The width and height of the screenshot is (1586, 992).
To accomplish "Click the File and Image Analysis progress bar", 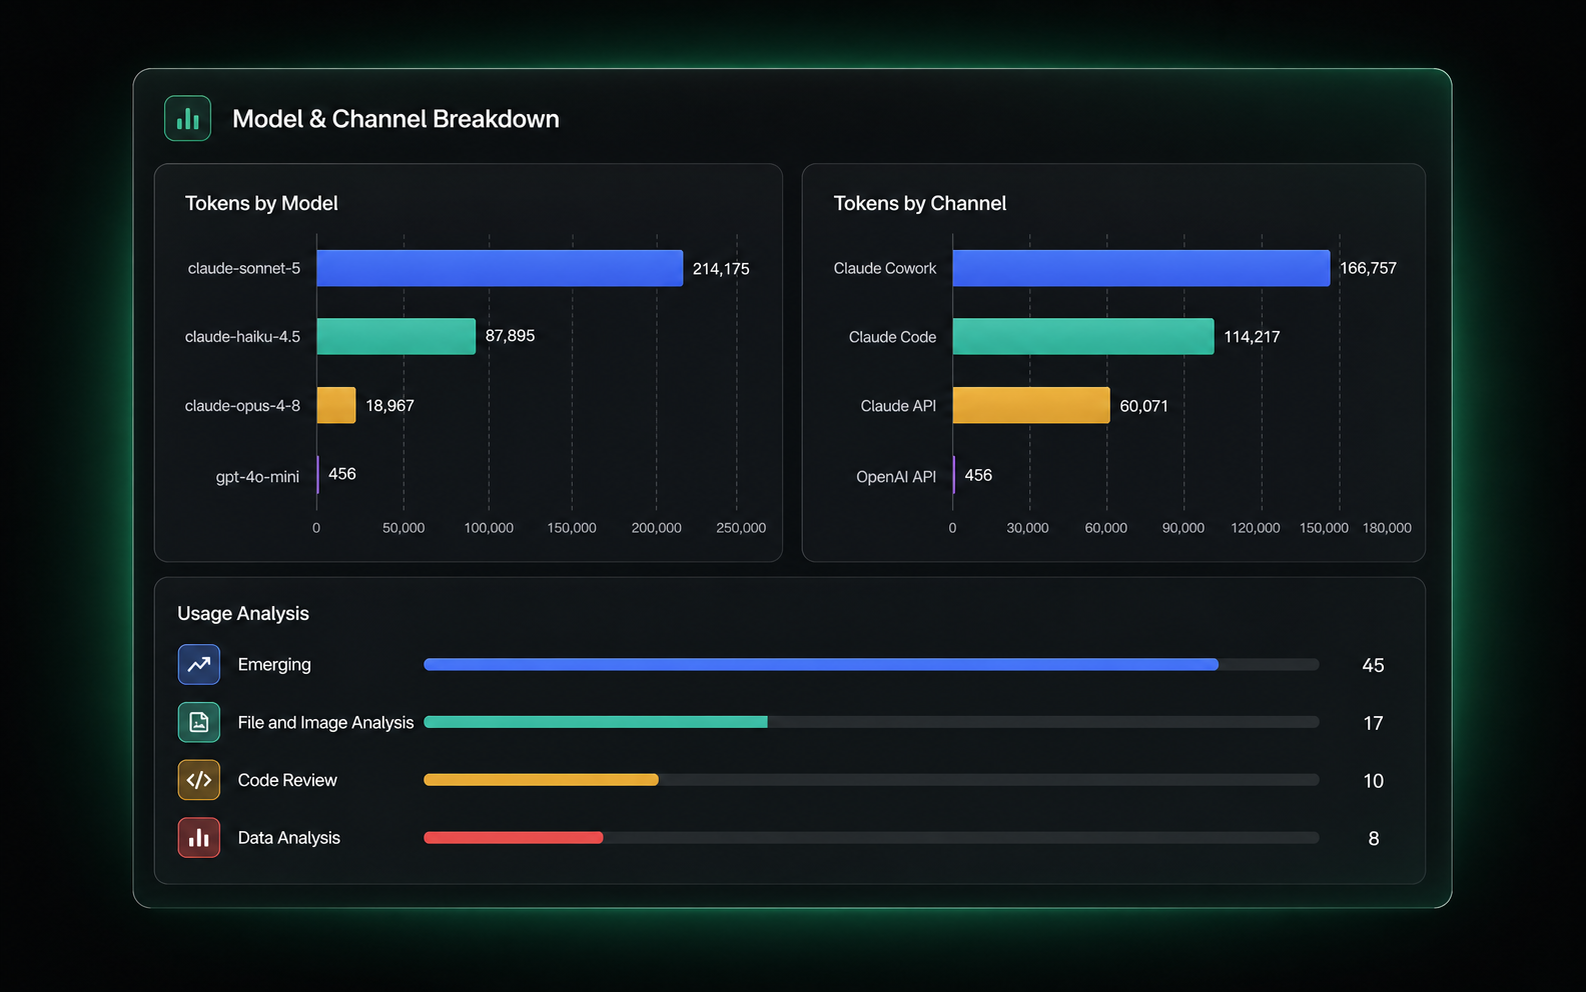I will tap(596, 722).
